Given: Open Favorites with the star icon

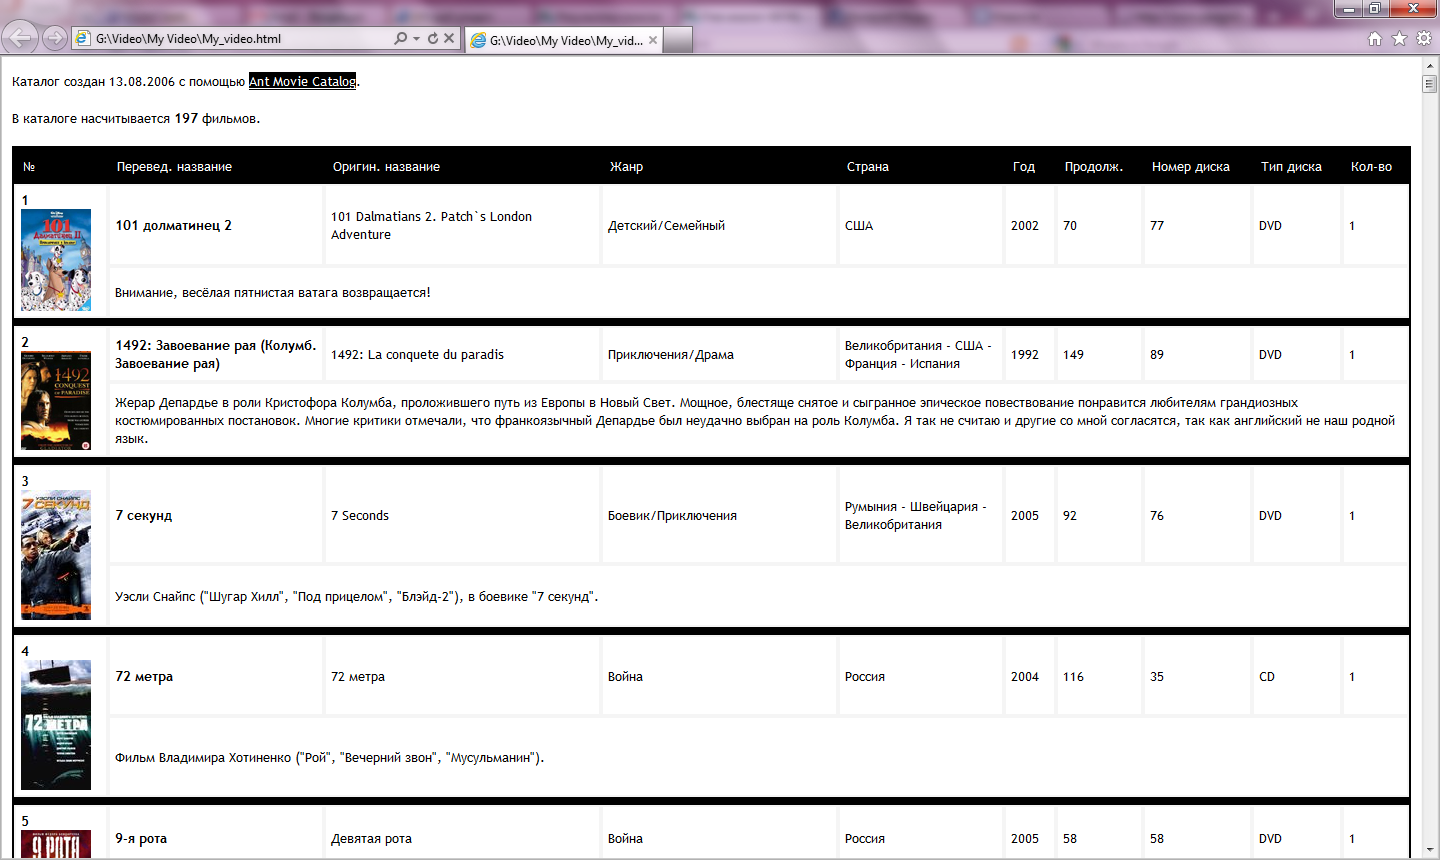Looking at the screenshot, I should [1400, 39].
